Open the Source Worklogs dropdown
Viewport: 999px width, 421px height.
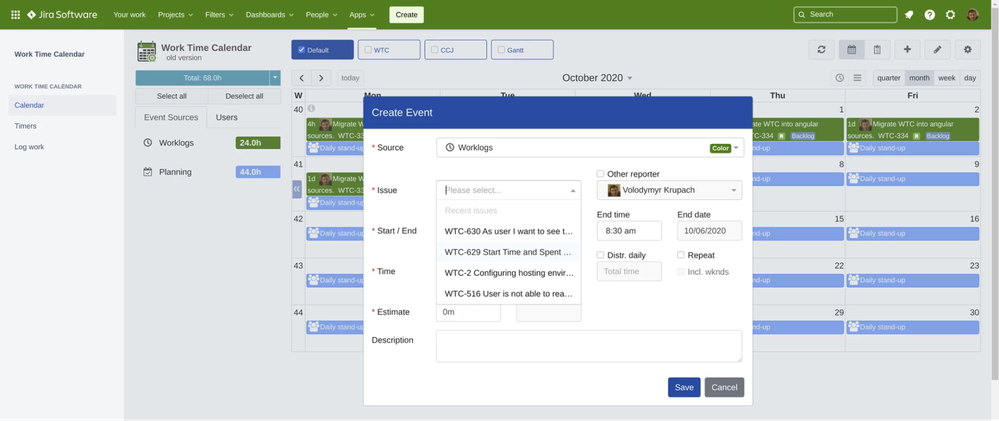tap(590, 147)
